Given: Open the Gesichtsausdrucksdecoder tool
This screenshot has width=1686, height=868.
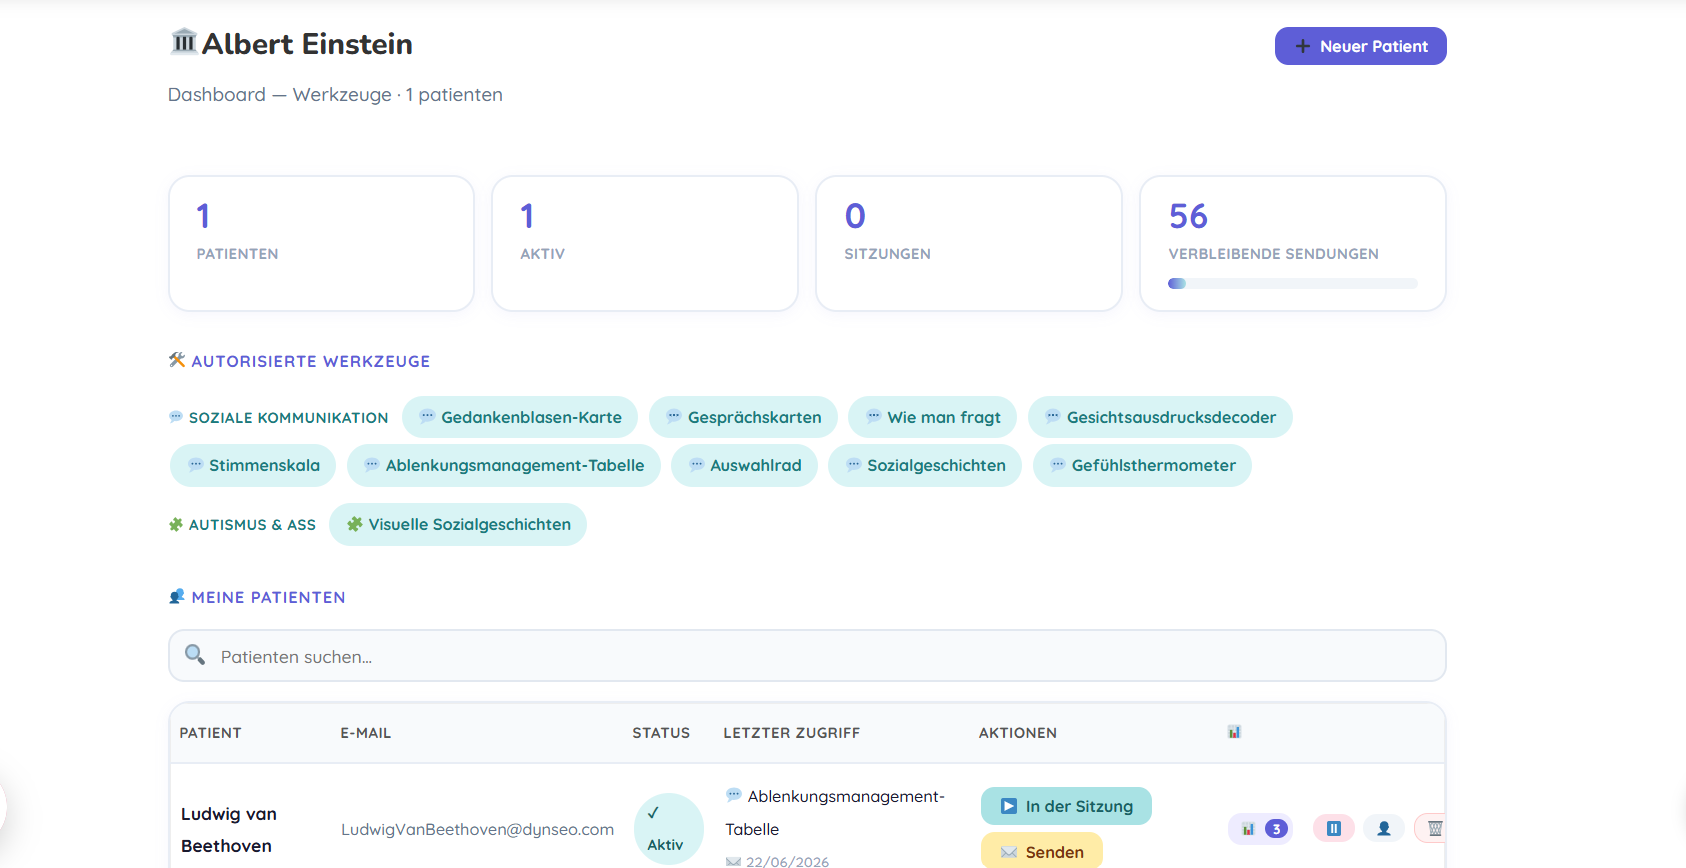Looking at the screenshot, I should coord(1160,417).
